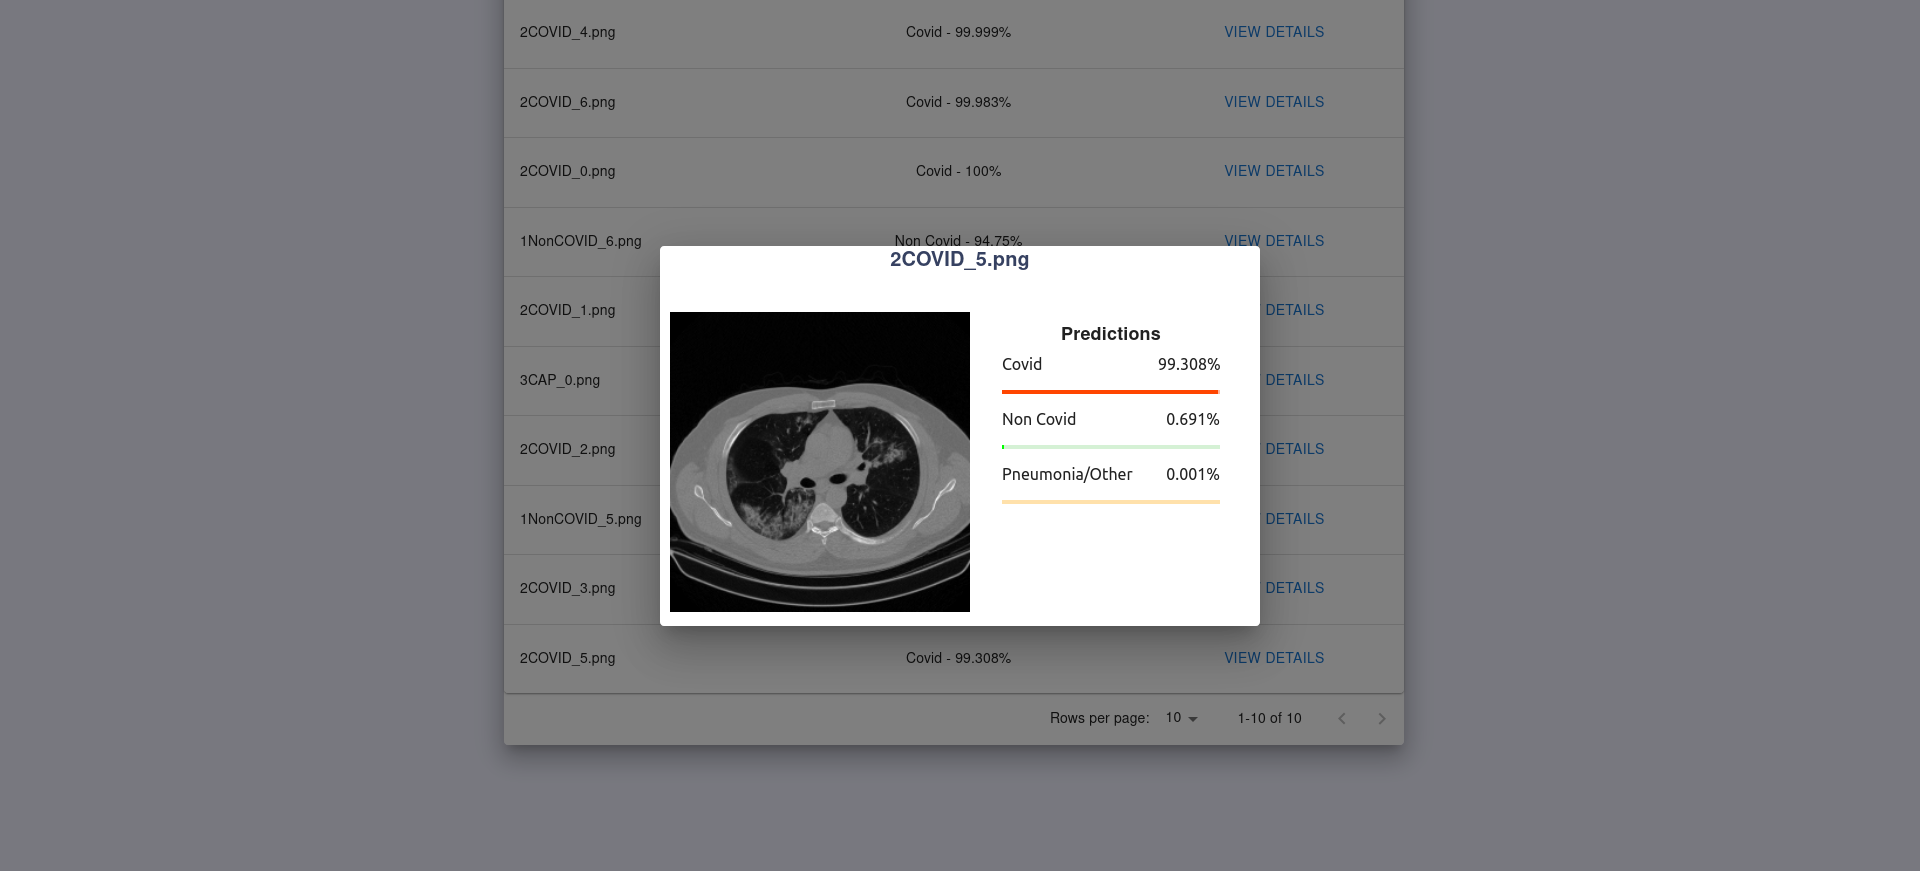Open View Details for 2COVID_0.png
The image size is (1920, 871).
pos(1274,171)
